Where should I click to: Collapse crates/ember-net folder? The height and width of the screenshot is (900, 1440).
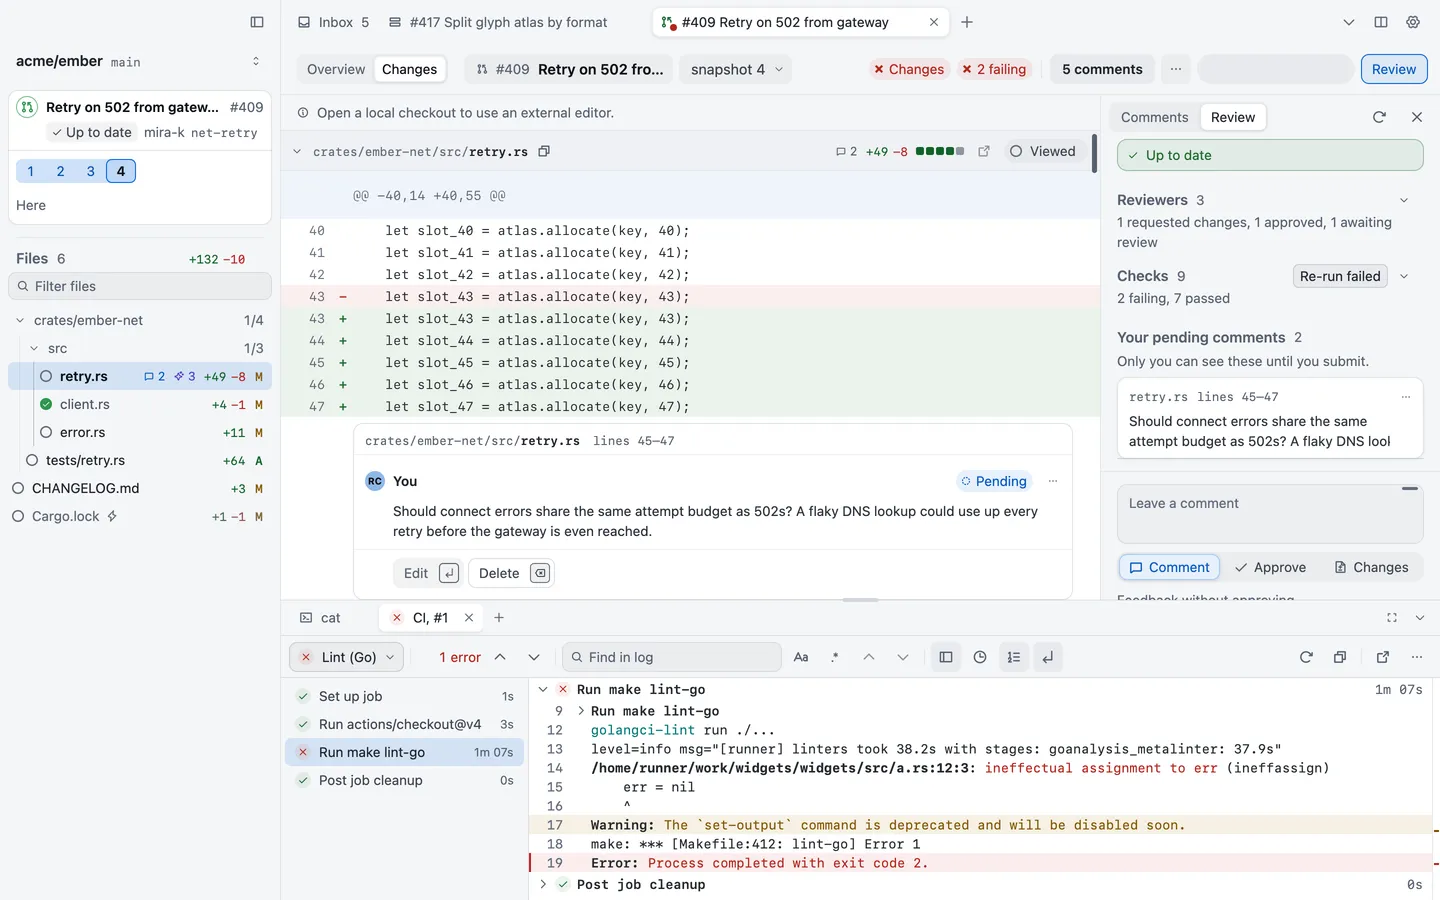click(x=20, y=321)
